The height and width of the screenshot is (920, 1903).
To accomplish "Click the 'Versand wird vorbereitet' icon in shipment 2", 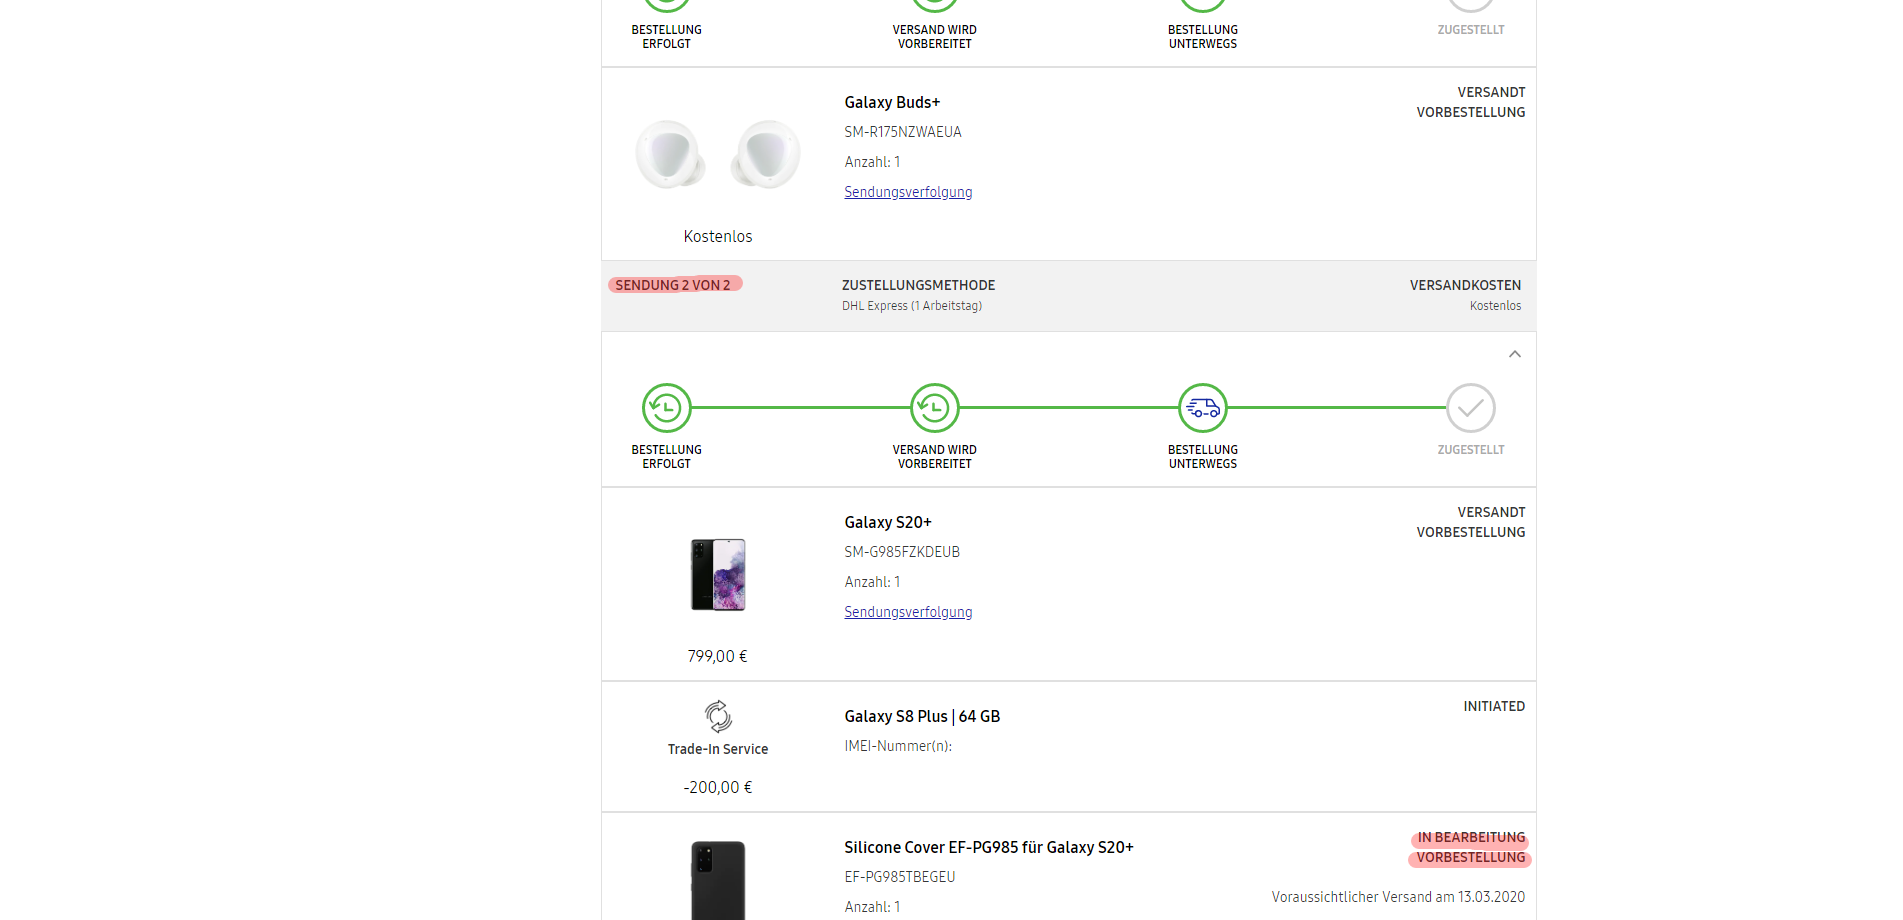I will (934, 408).
